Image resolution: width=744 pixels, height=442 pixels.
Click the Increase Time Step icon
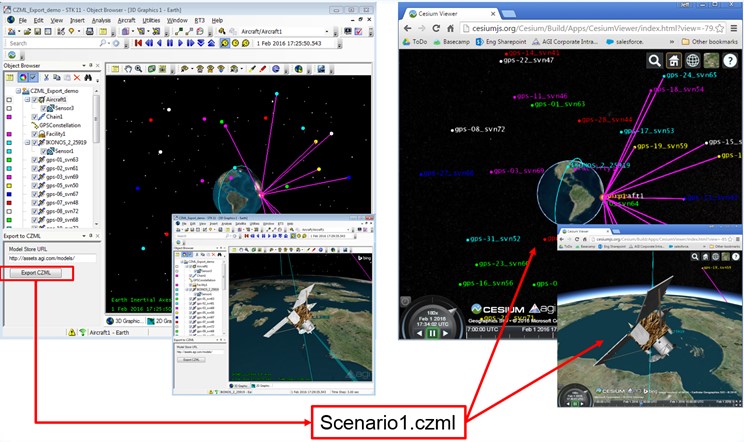pyautogui.click(x=211, y=43)
